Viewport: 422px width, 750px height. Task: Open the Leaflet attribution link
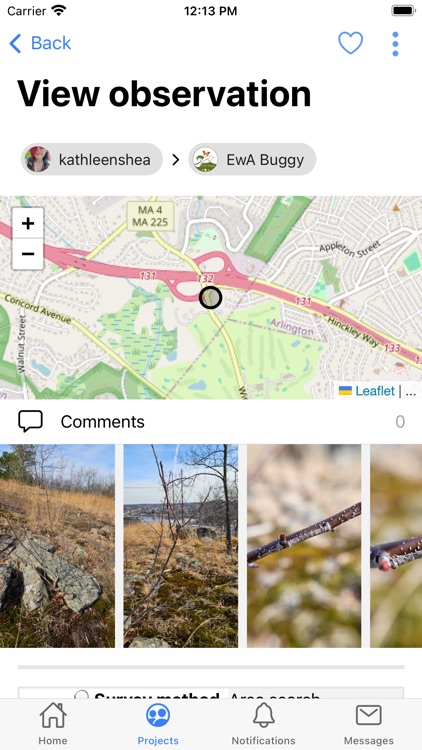(x=375, y=391)
